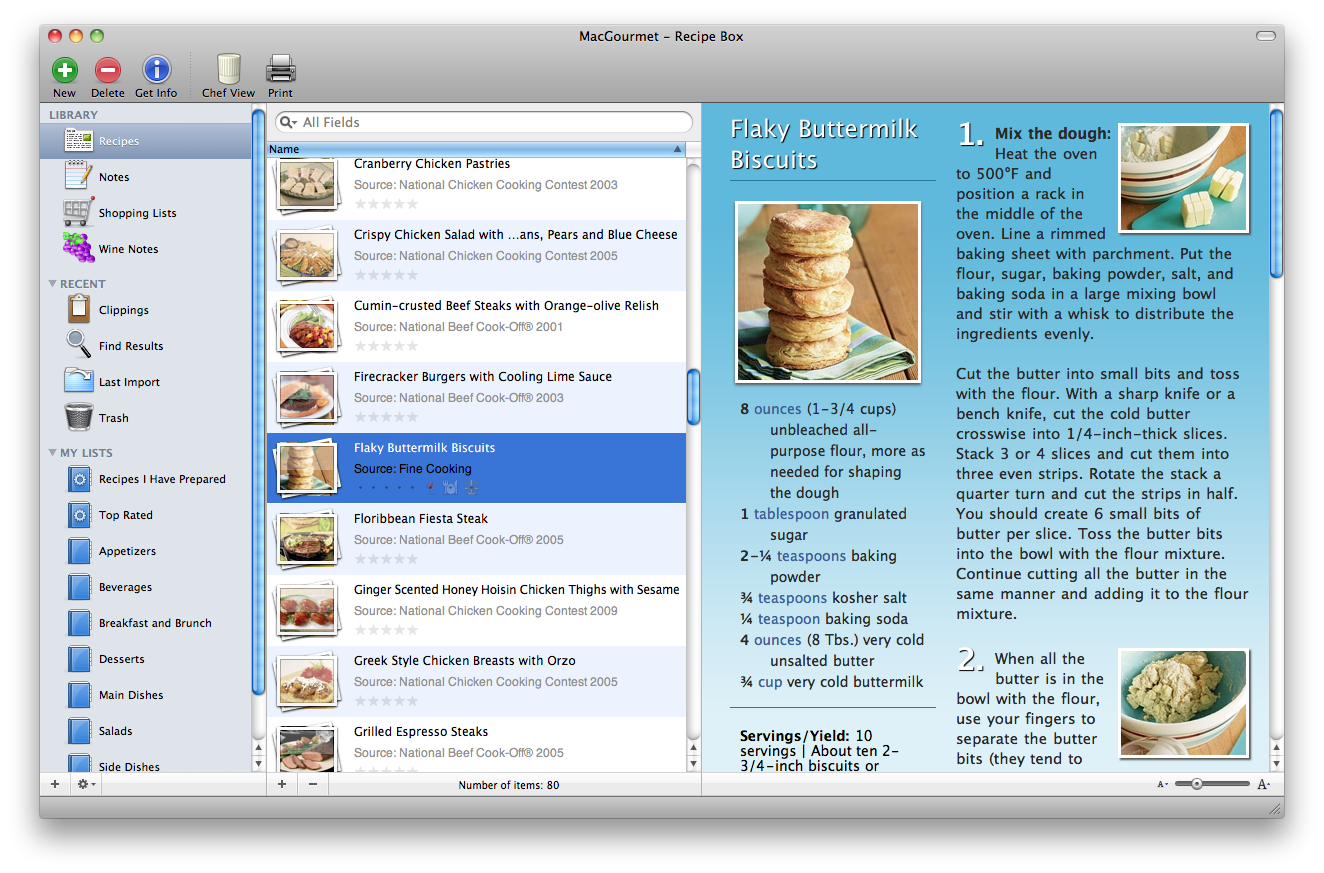Click the Side Dishes list
This screenshot has height=873, width=1324.
click(x=146, y=764)
